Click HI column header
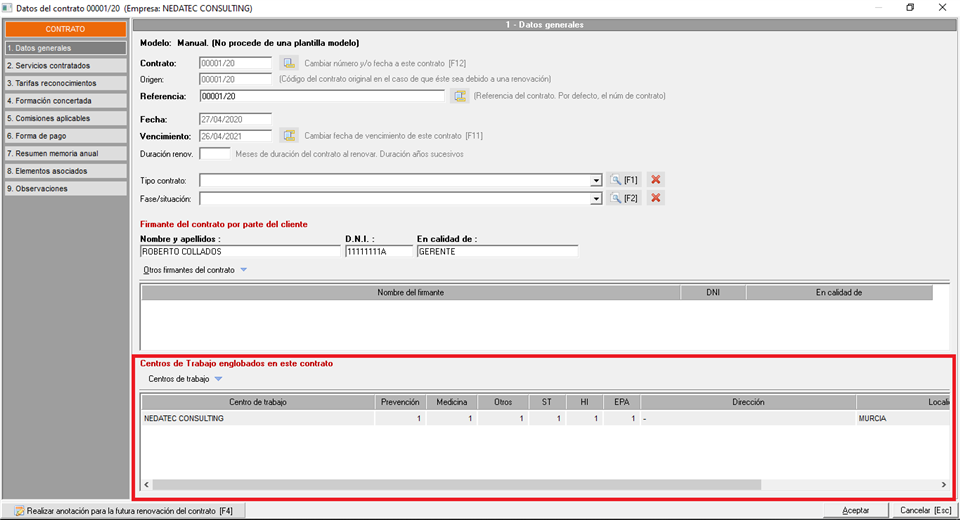The width and height of the screenshot is (960, 520). coord(585,402)
